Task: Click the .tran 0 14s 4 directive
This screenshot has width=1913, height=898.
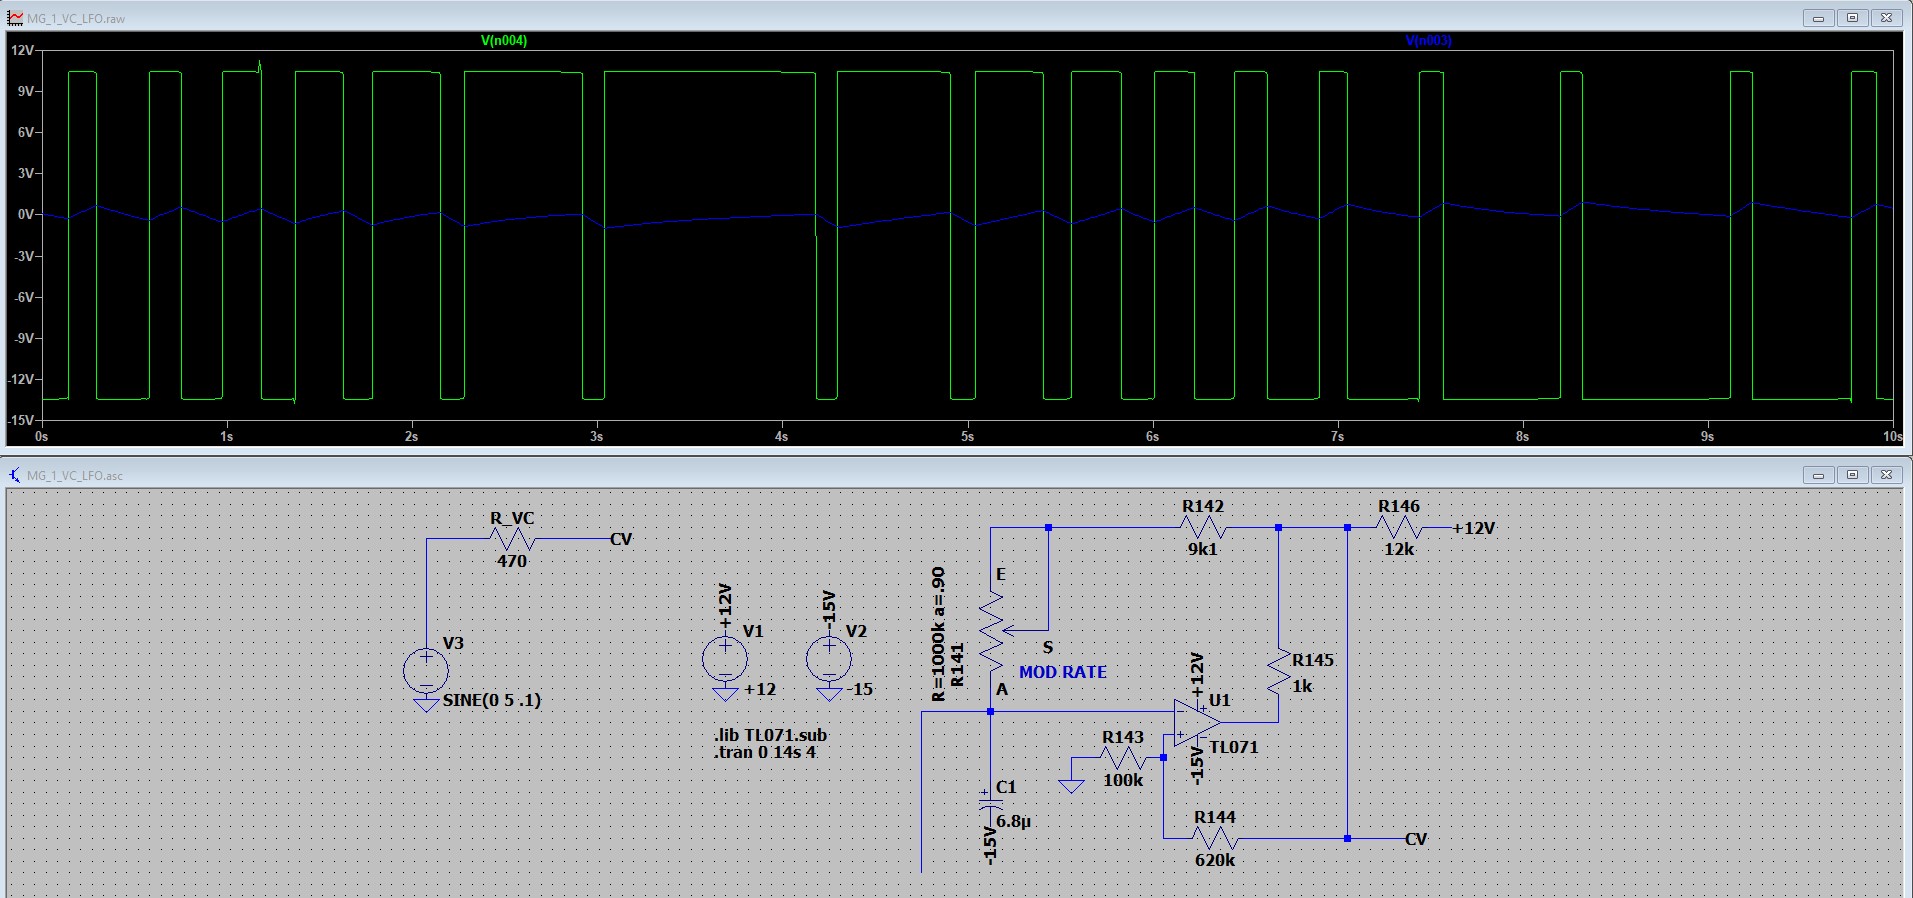Action: pyautogui.click(x=765, y=753)
